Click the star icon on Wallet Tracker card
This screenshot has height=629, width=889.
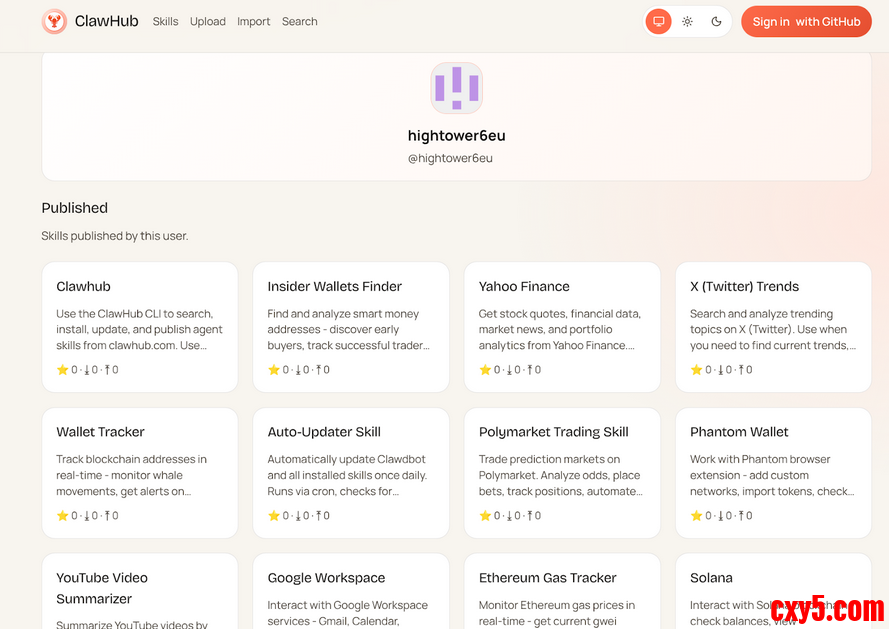63,516
